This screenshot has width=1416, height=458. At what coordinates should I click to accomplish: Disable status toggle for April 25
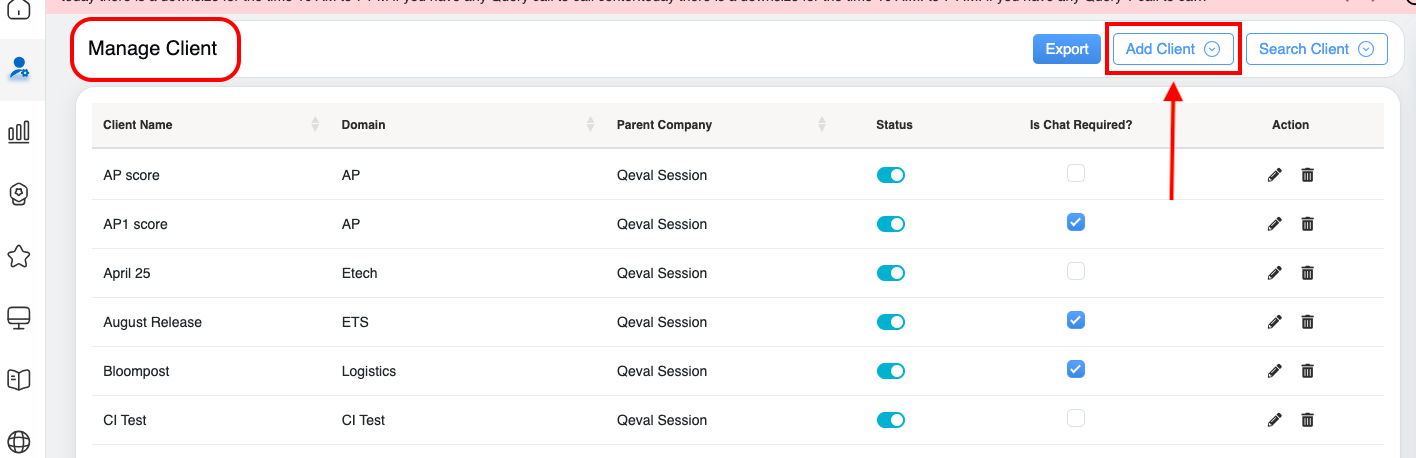coord(890,273)
